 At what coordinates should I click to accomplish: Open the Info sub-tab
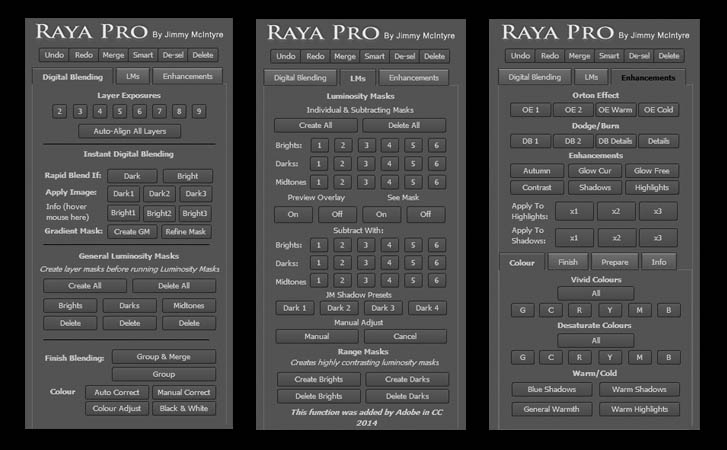pyautogui.click(x=659, y=262)
